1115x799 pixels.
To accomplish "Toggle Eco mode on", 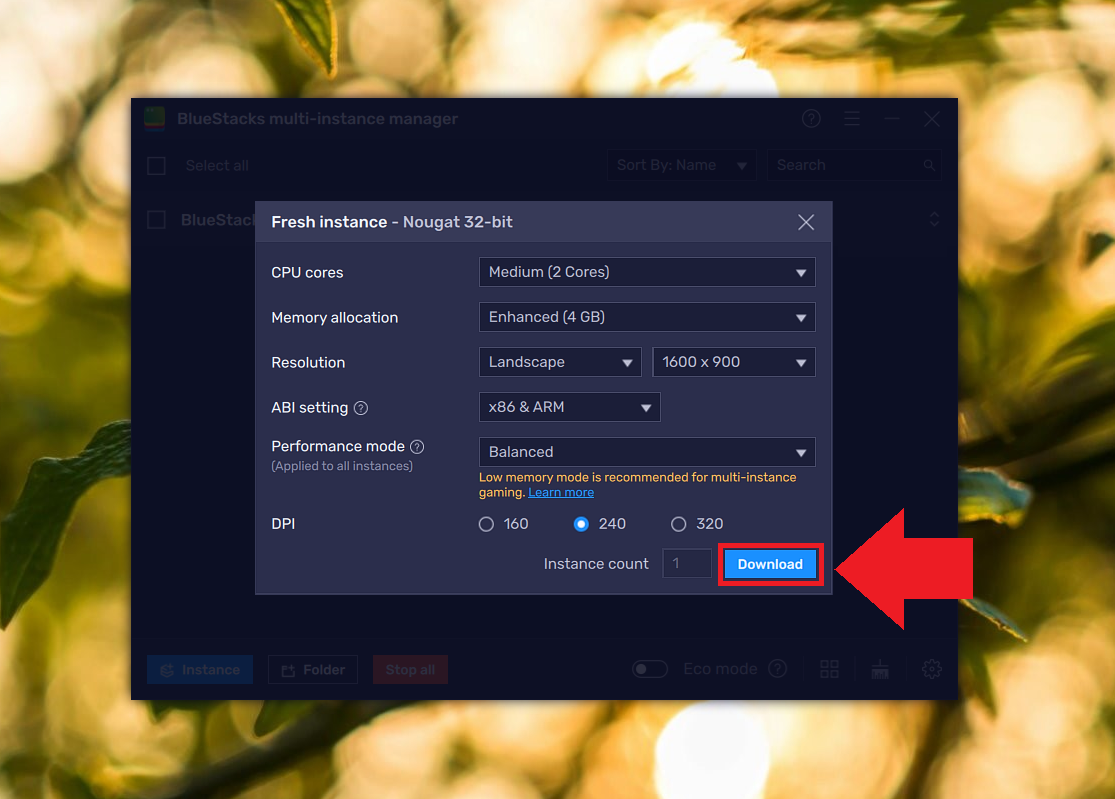I will pyautogui.click(x=650, y=668).
